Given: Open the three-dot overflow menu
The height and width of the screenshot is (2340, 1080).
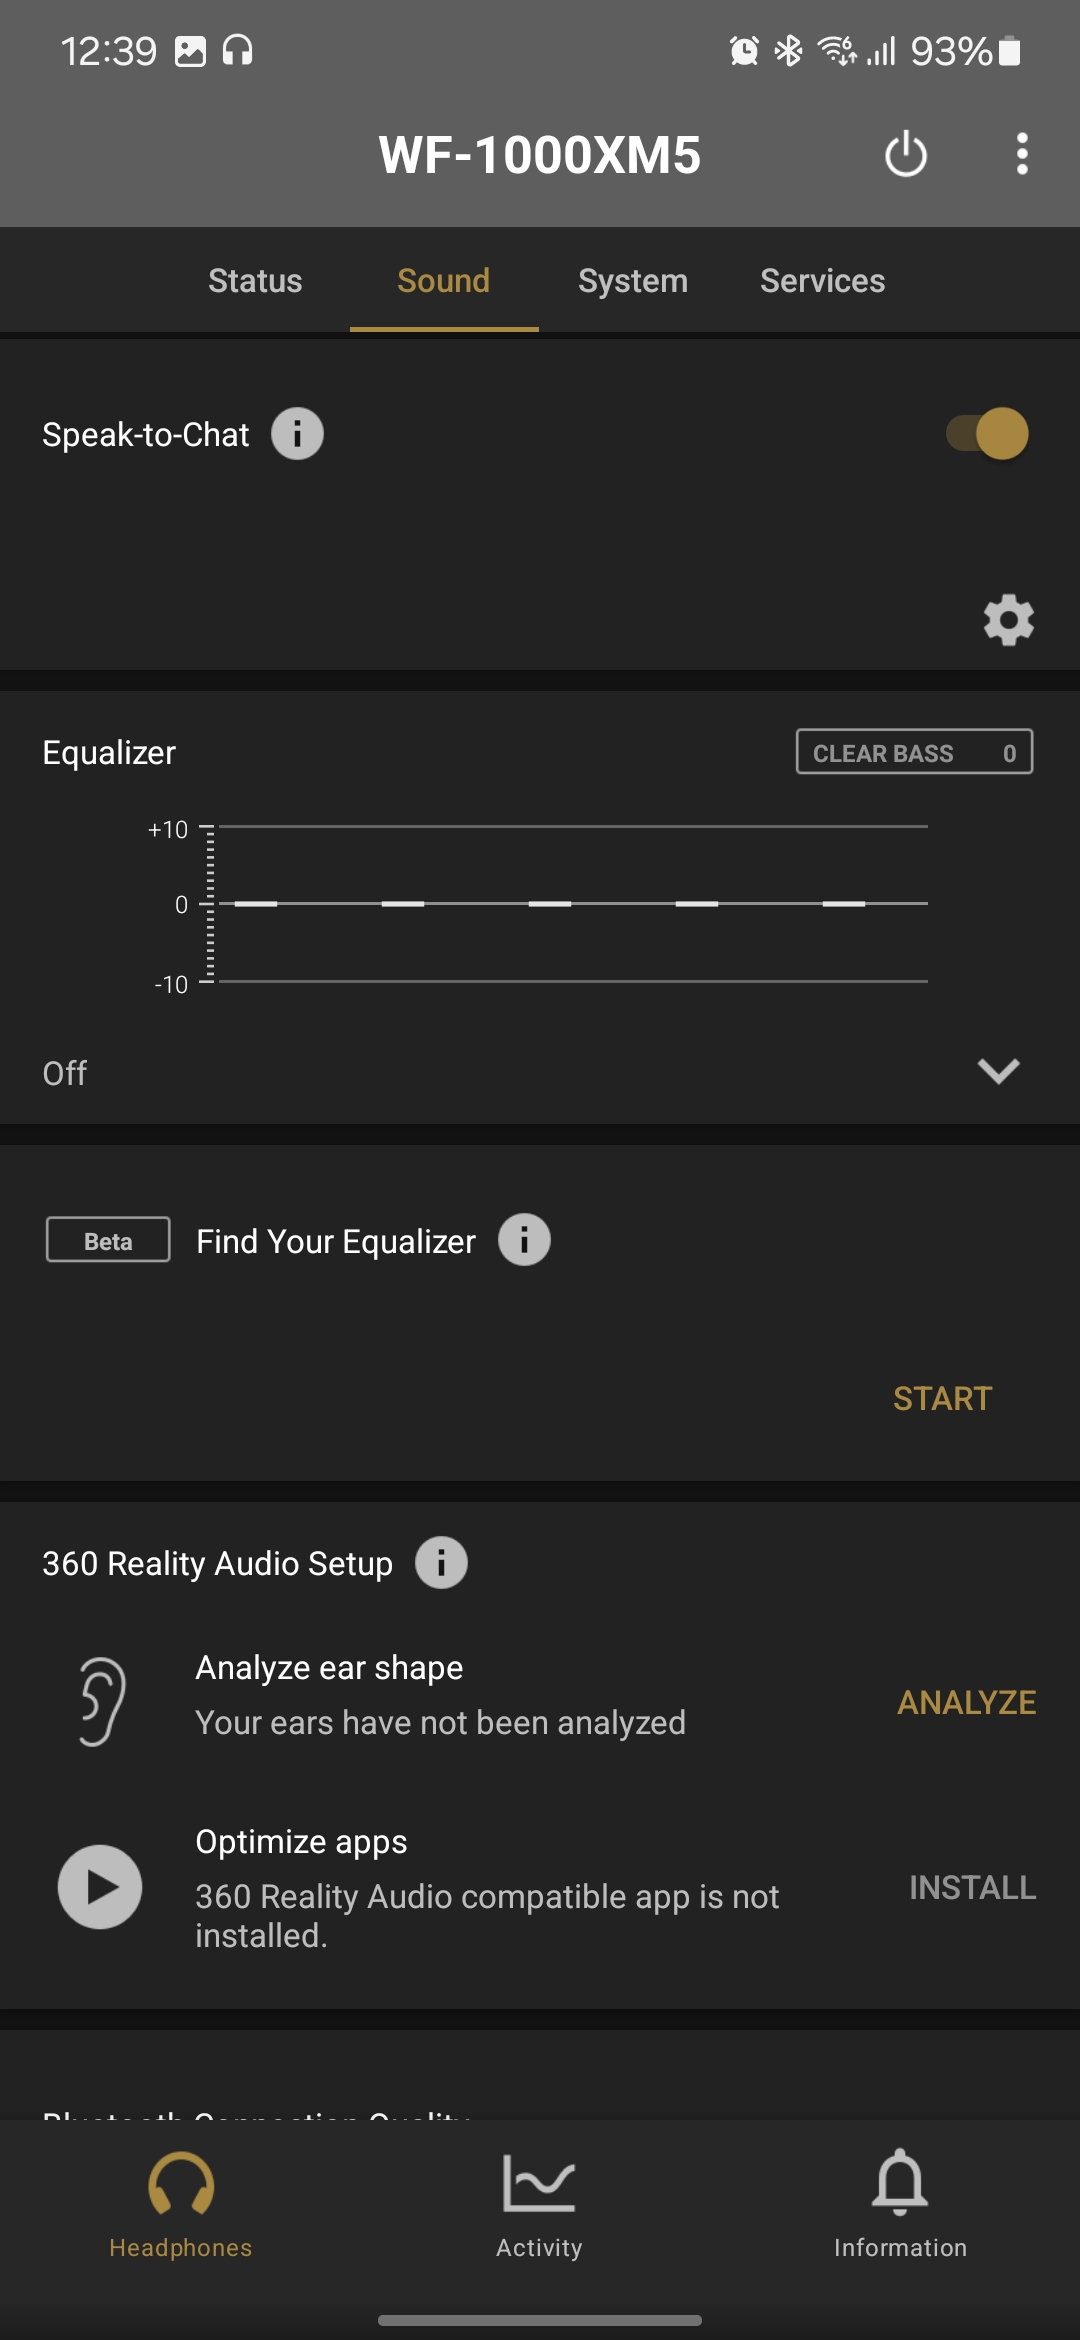Looking at the screenshot, I should pos(1021,155).
